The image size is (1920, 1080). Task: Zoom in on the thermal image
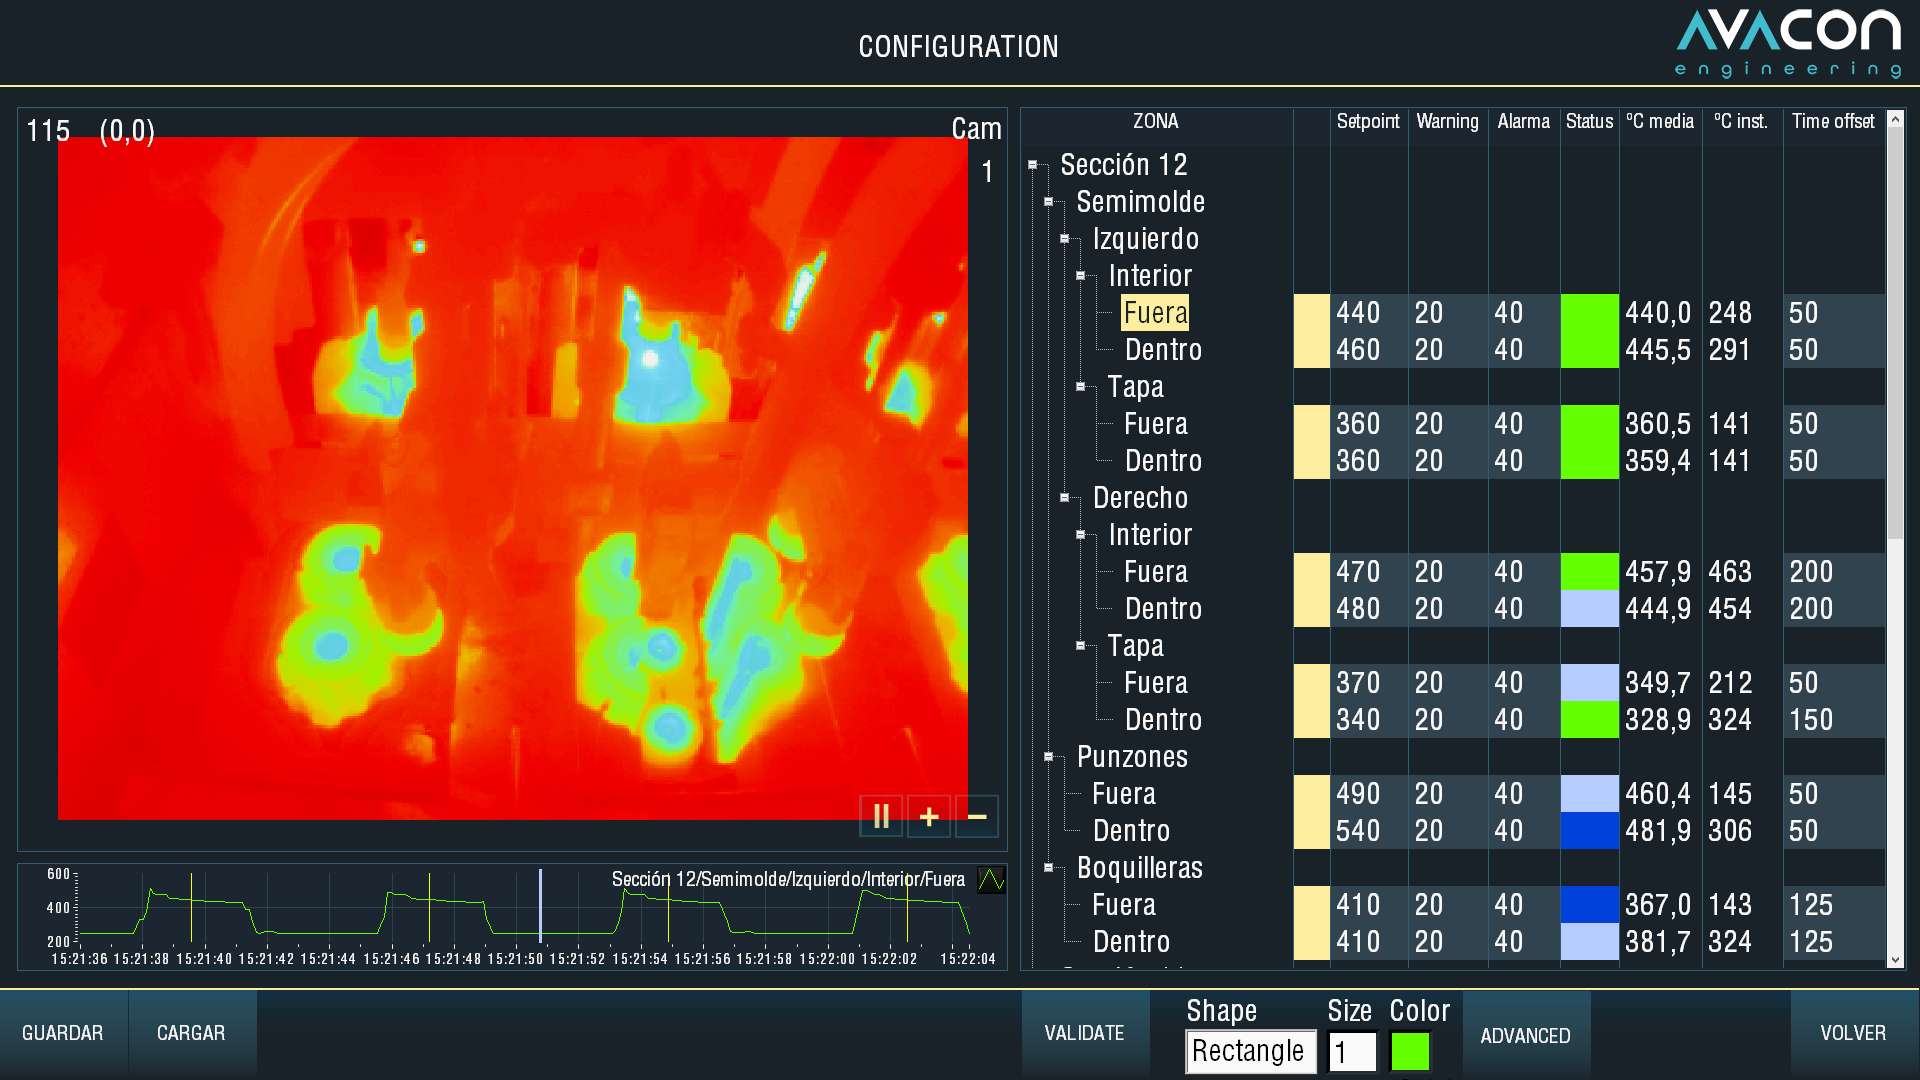point(929,816)
